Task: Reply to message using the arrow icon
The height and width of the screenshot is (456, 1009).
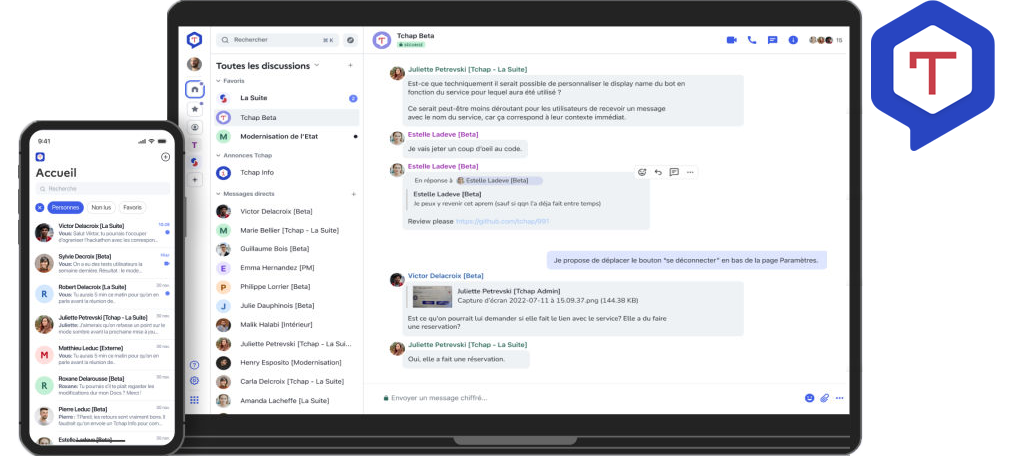Action: pos(658,172)
